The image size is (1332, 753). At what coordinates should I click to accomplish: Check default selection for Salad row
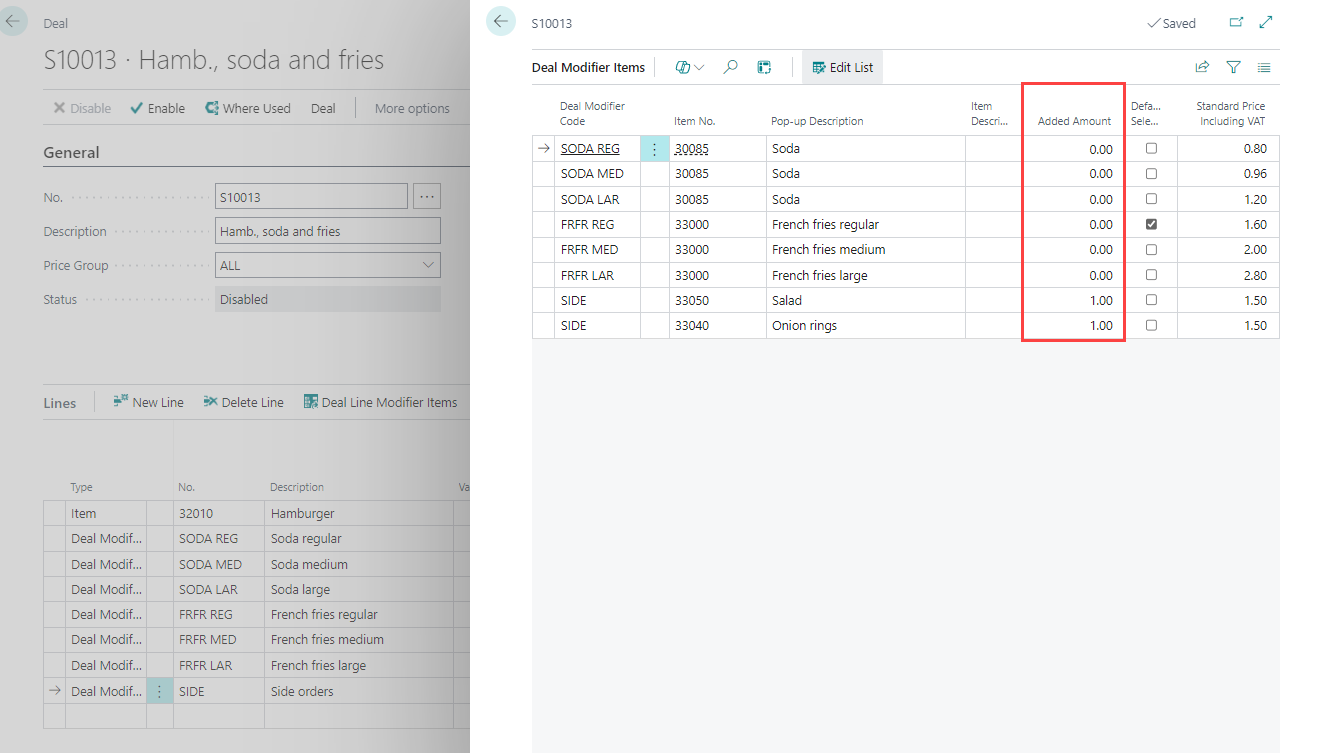coord(1151,300)
